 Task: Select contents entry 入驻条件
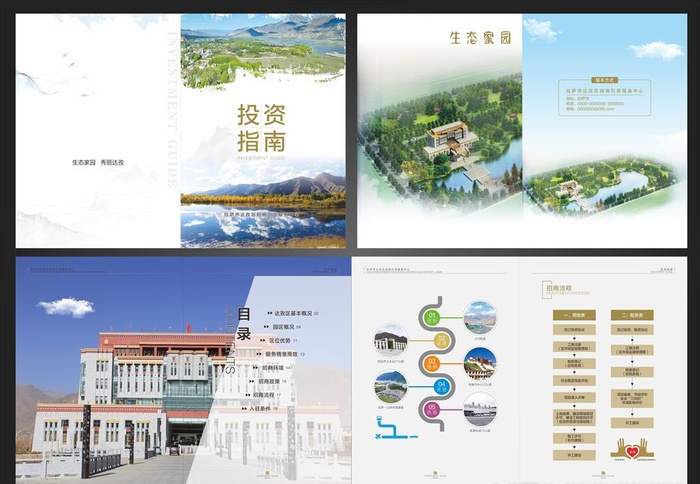[x=260, y=409]
